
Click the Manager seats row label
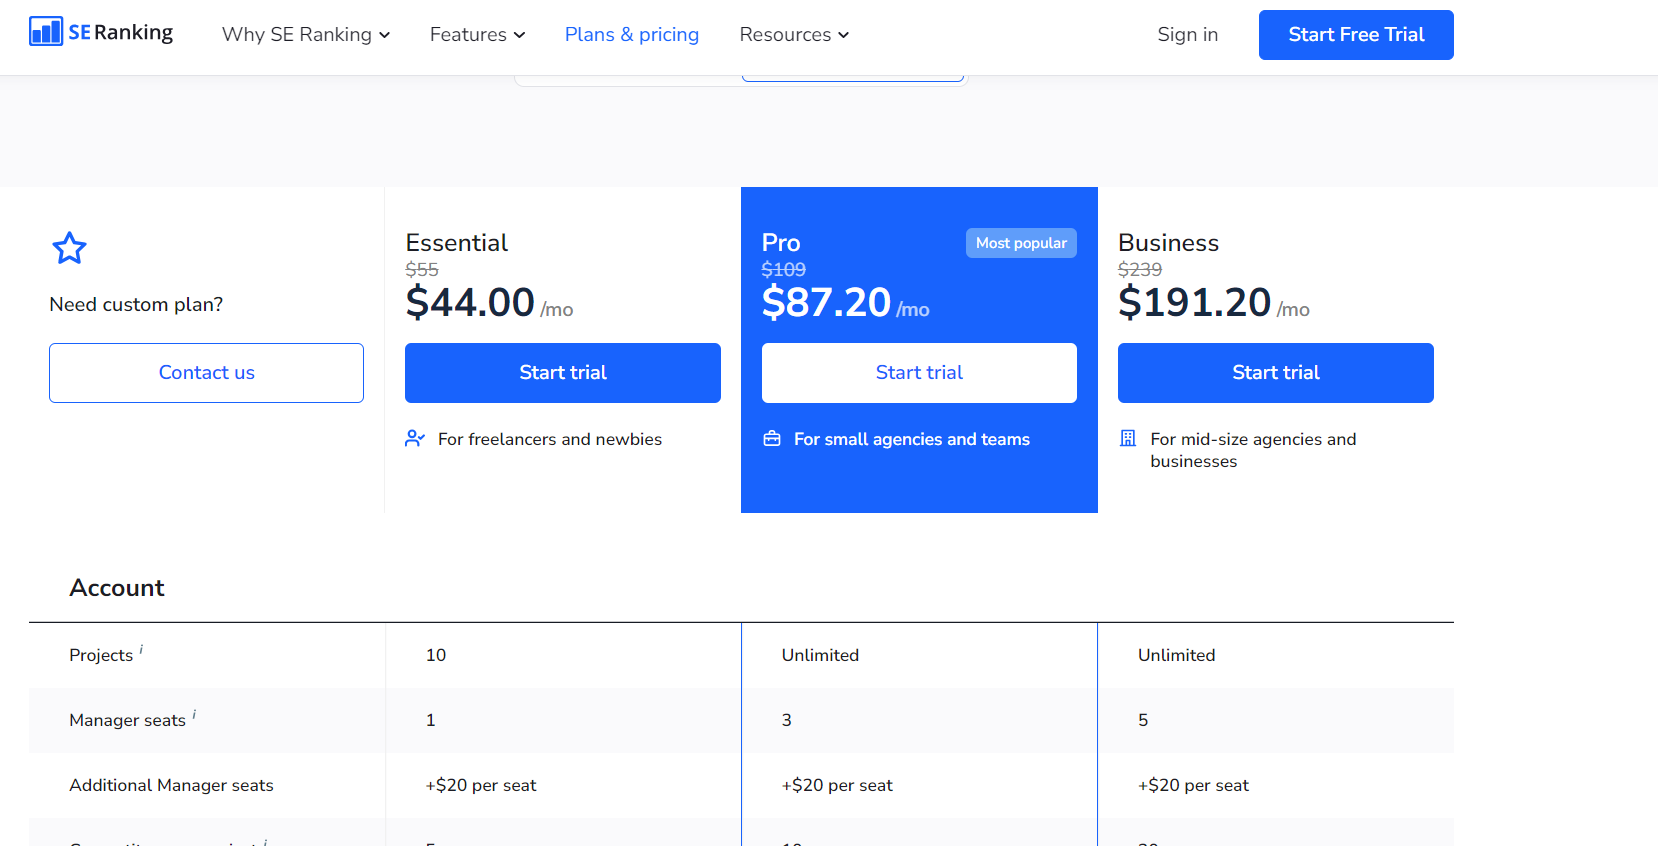click(128, 720)
